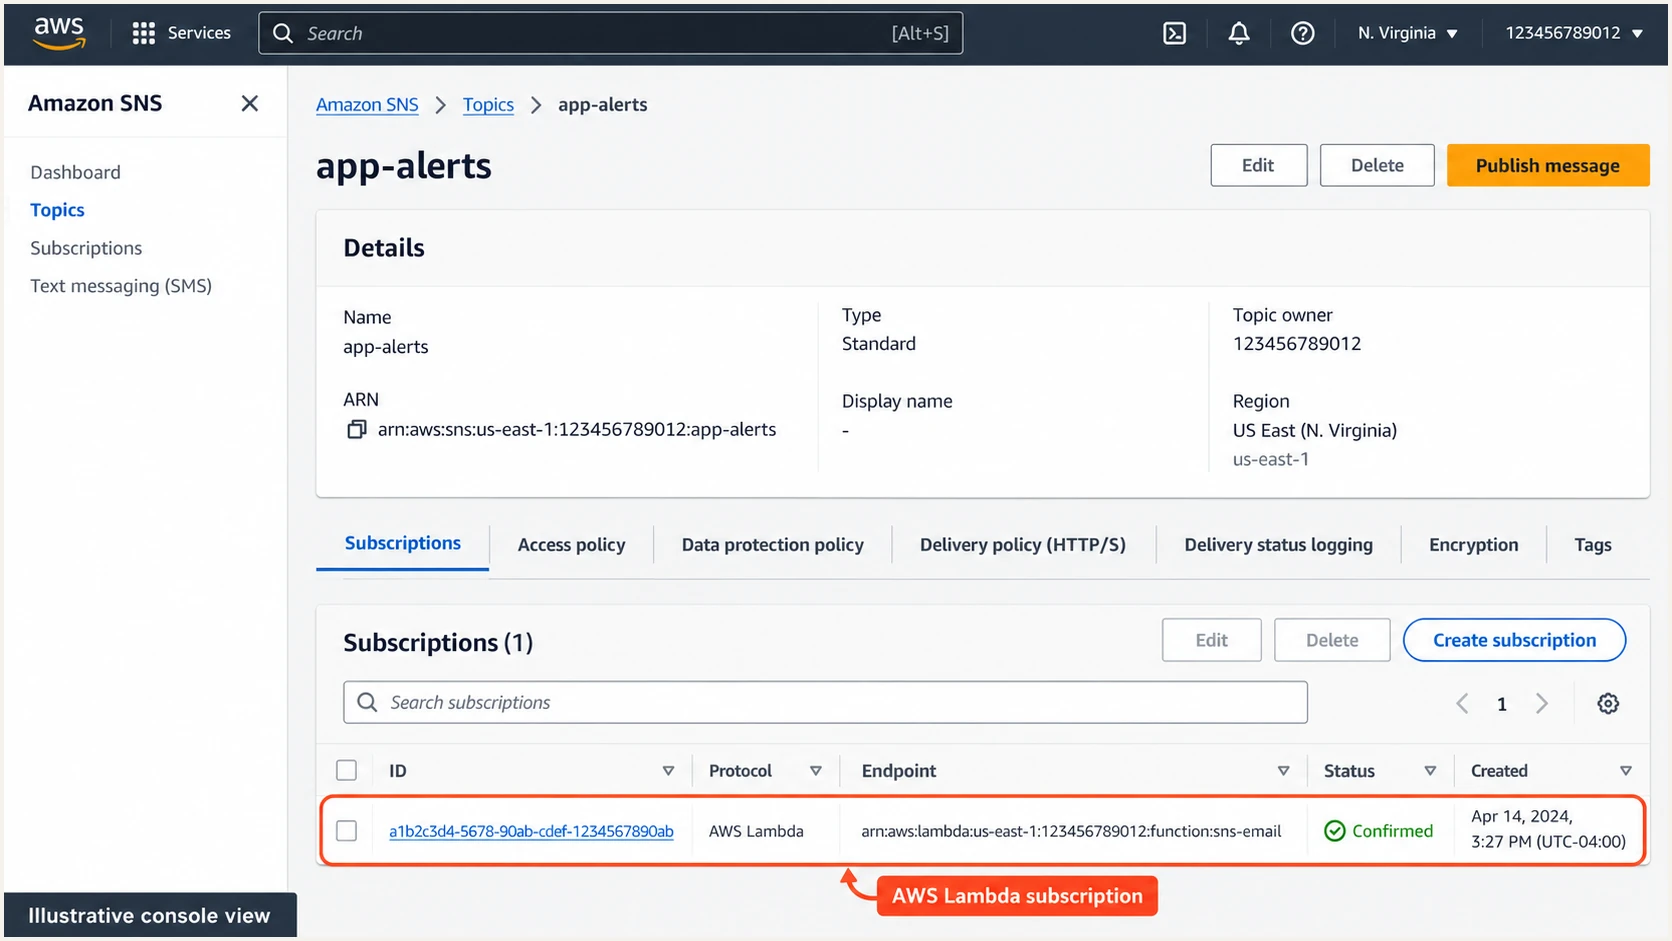
Task: Expand the N. Virginia region dropdown
Action: tap(1408, 33)
